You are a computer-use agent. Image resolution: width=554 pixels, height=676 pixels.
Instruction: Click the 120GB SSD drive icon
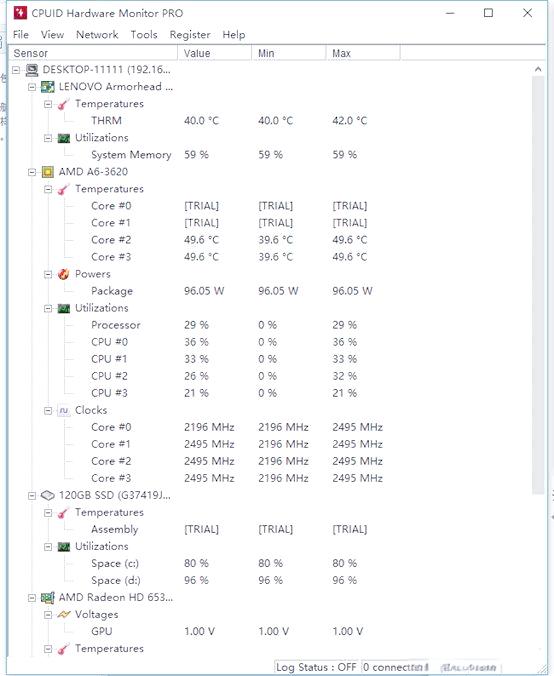[47, 495]
